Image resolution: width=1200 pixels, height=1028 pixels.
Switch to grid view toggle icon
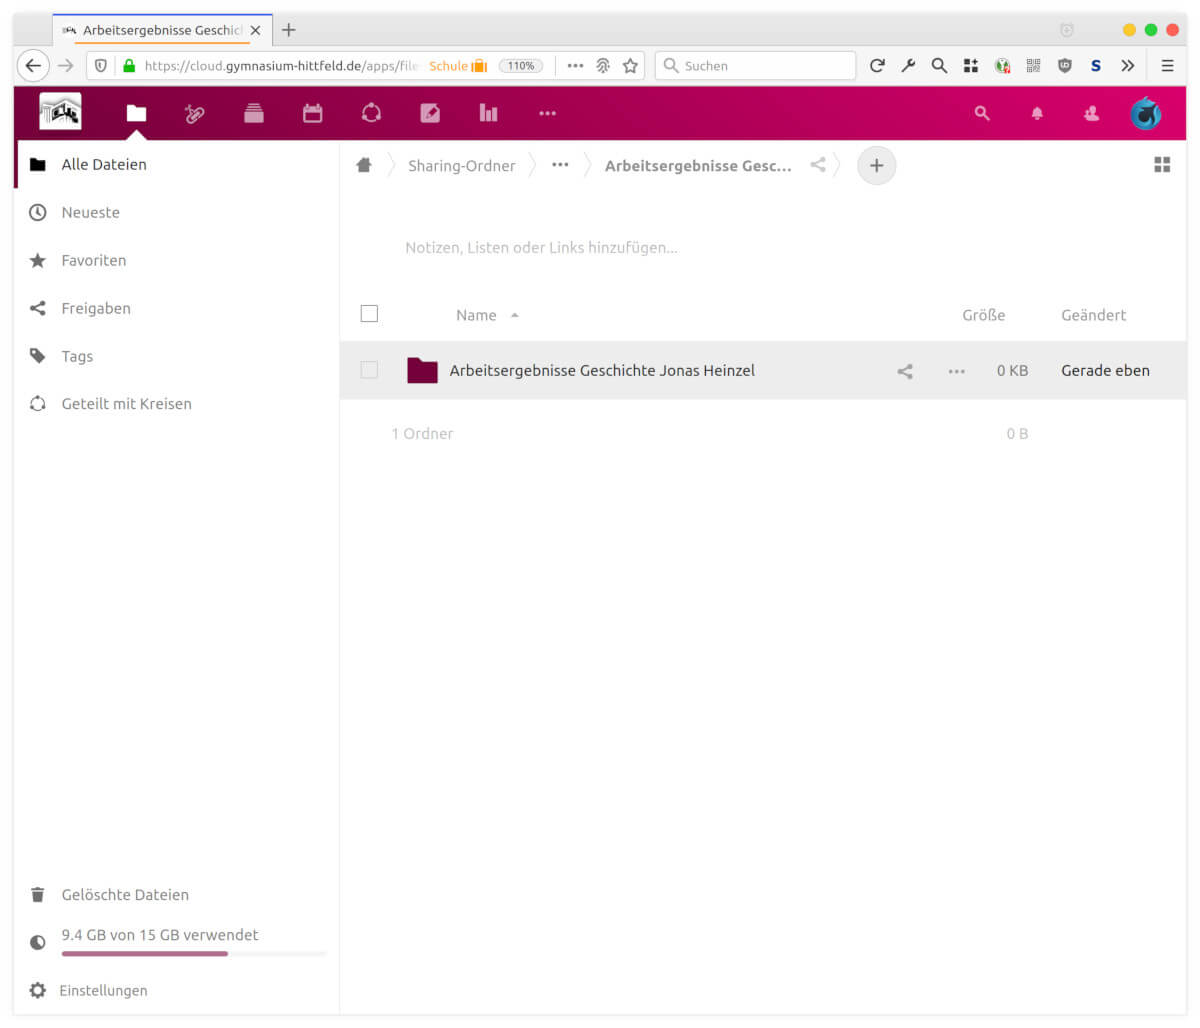(1162, 165)
